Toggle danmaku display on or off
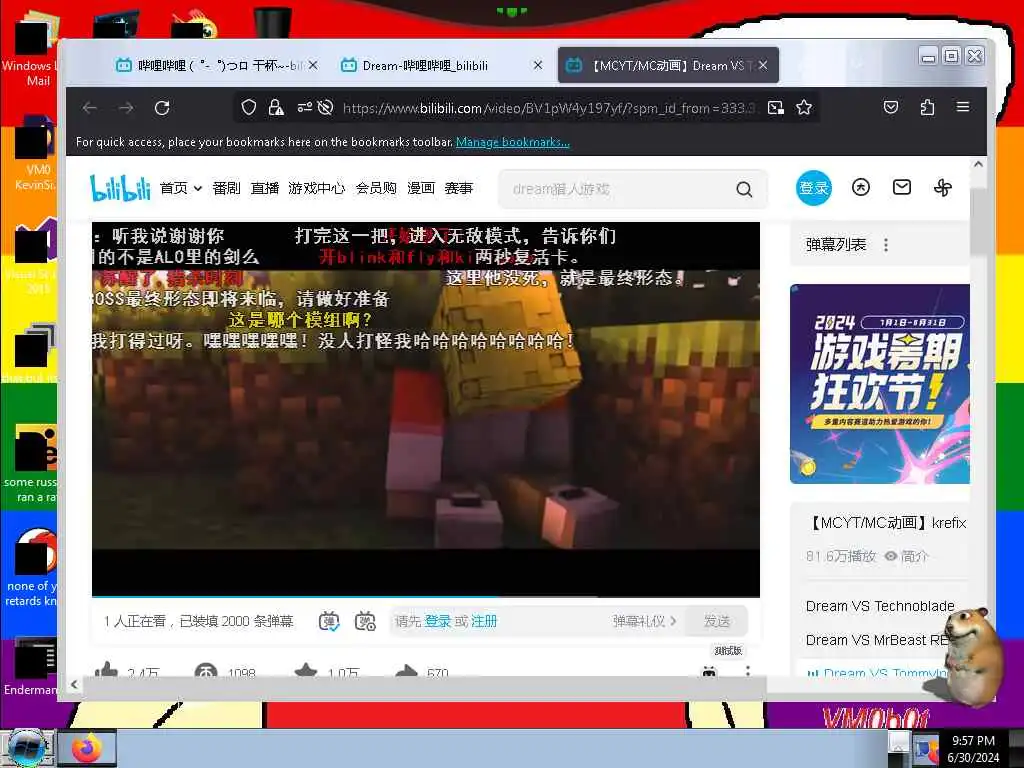Viewport: 1024px width, 768px height. (329, 621)
